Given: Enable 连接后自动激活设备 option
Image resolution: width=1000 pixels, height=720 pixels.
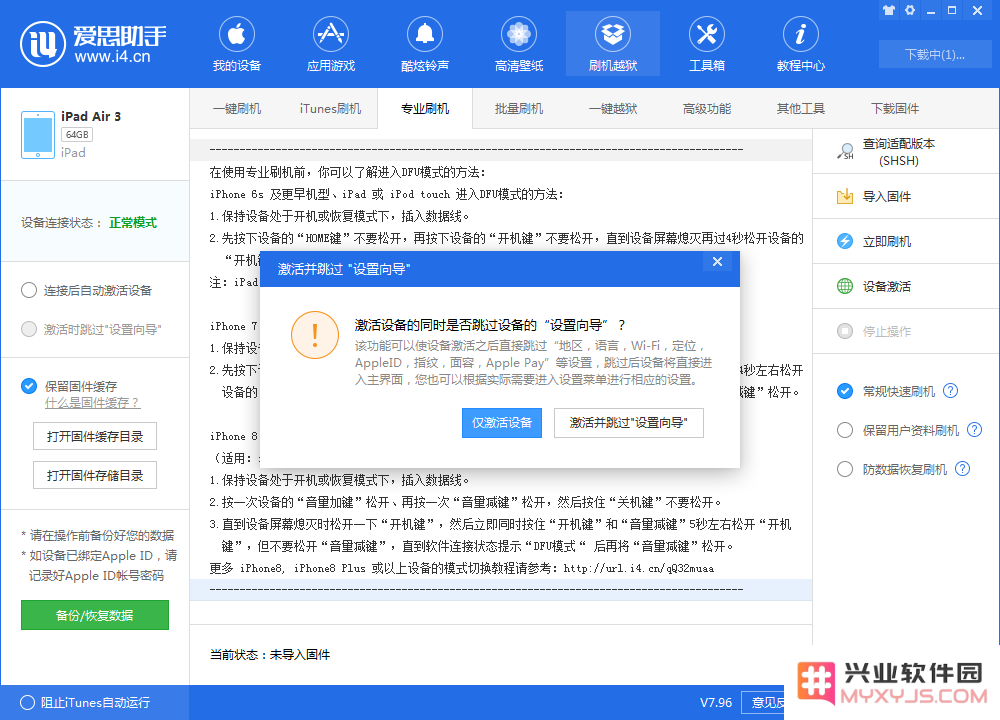Looking at the screenshot, I should pos(29,290).
